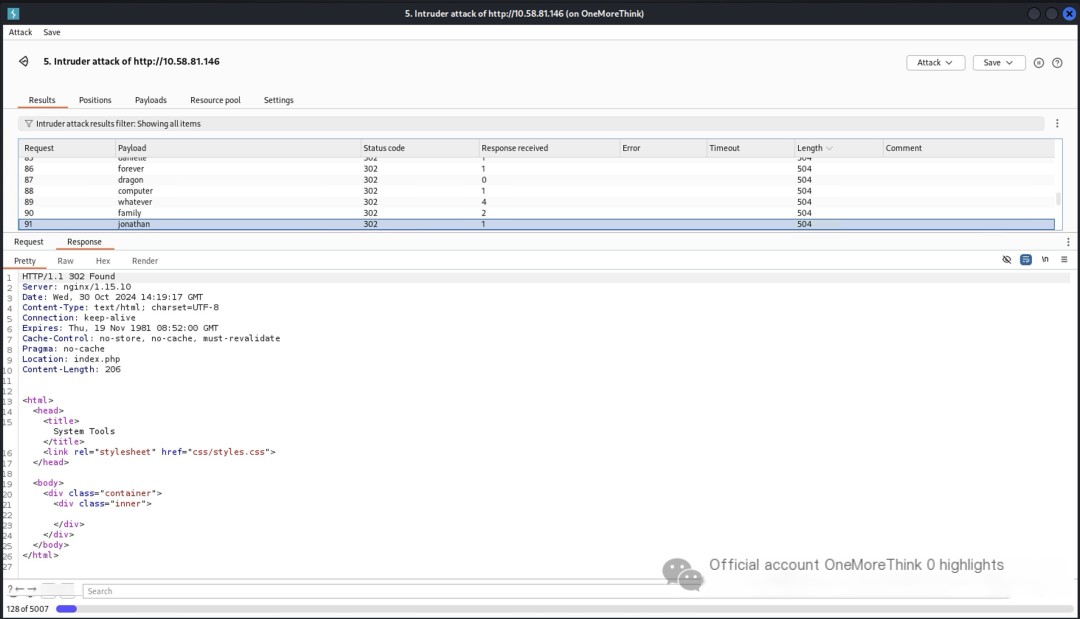Select the Response message tab

tap(84, 242)
